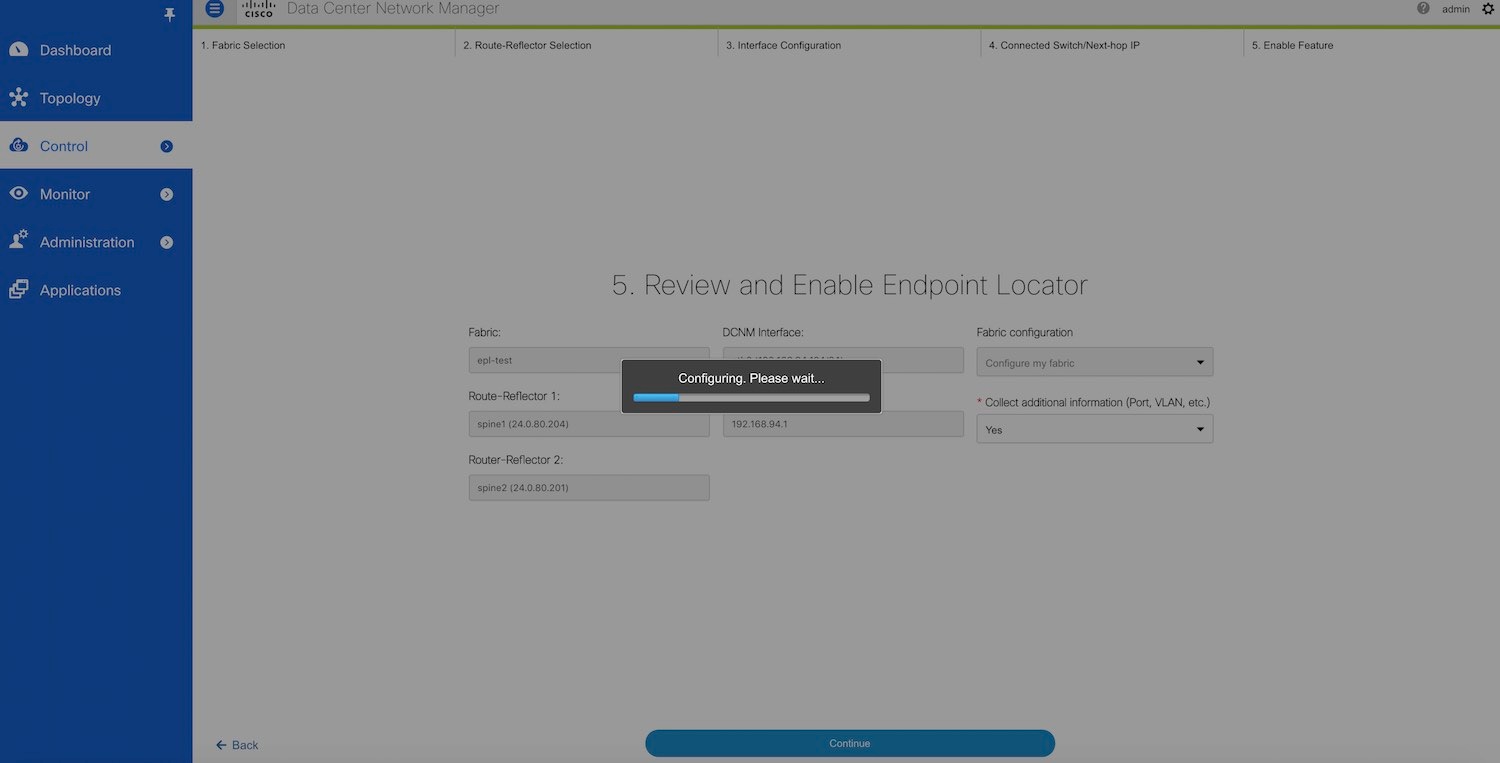Click the Continue button
The height and width of the screenshot is (763, 1500).
pyautogui.click(x=850, y=743)
